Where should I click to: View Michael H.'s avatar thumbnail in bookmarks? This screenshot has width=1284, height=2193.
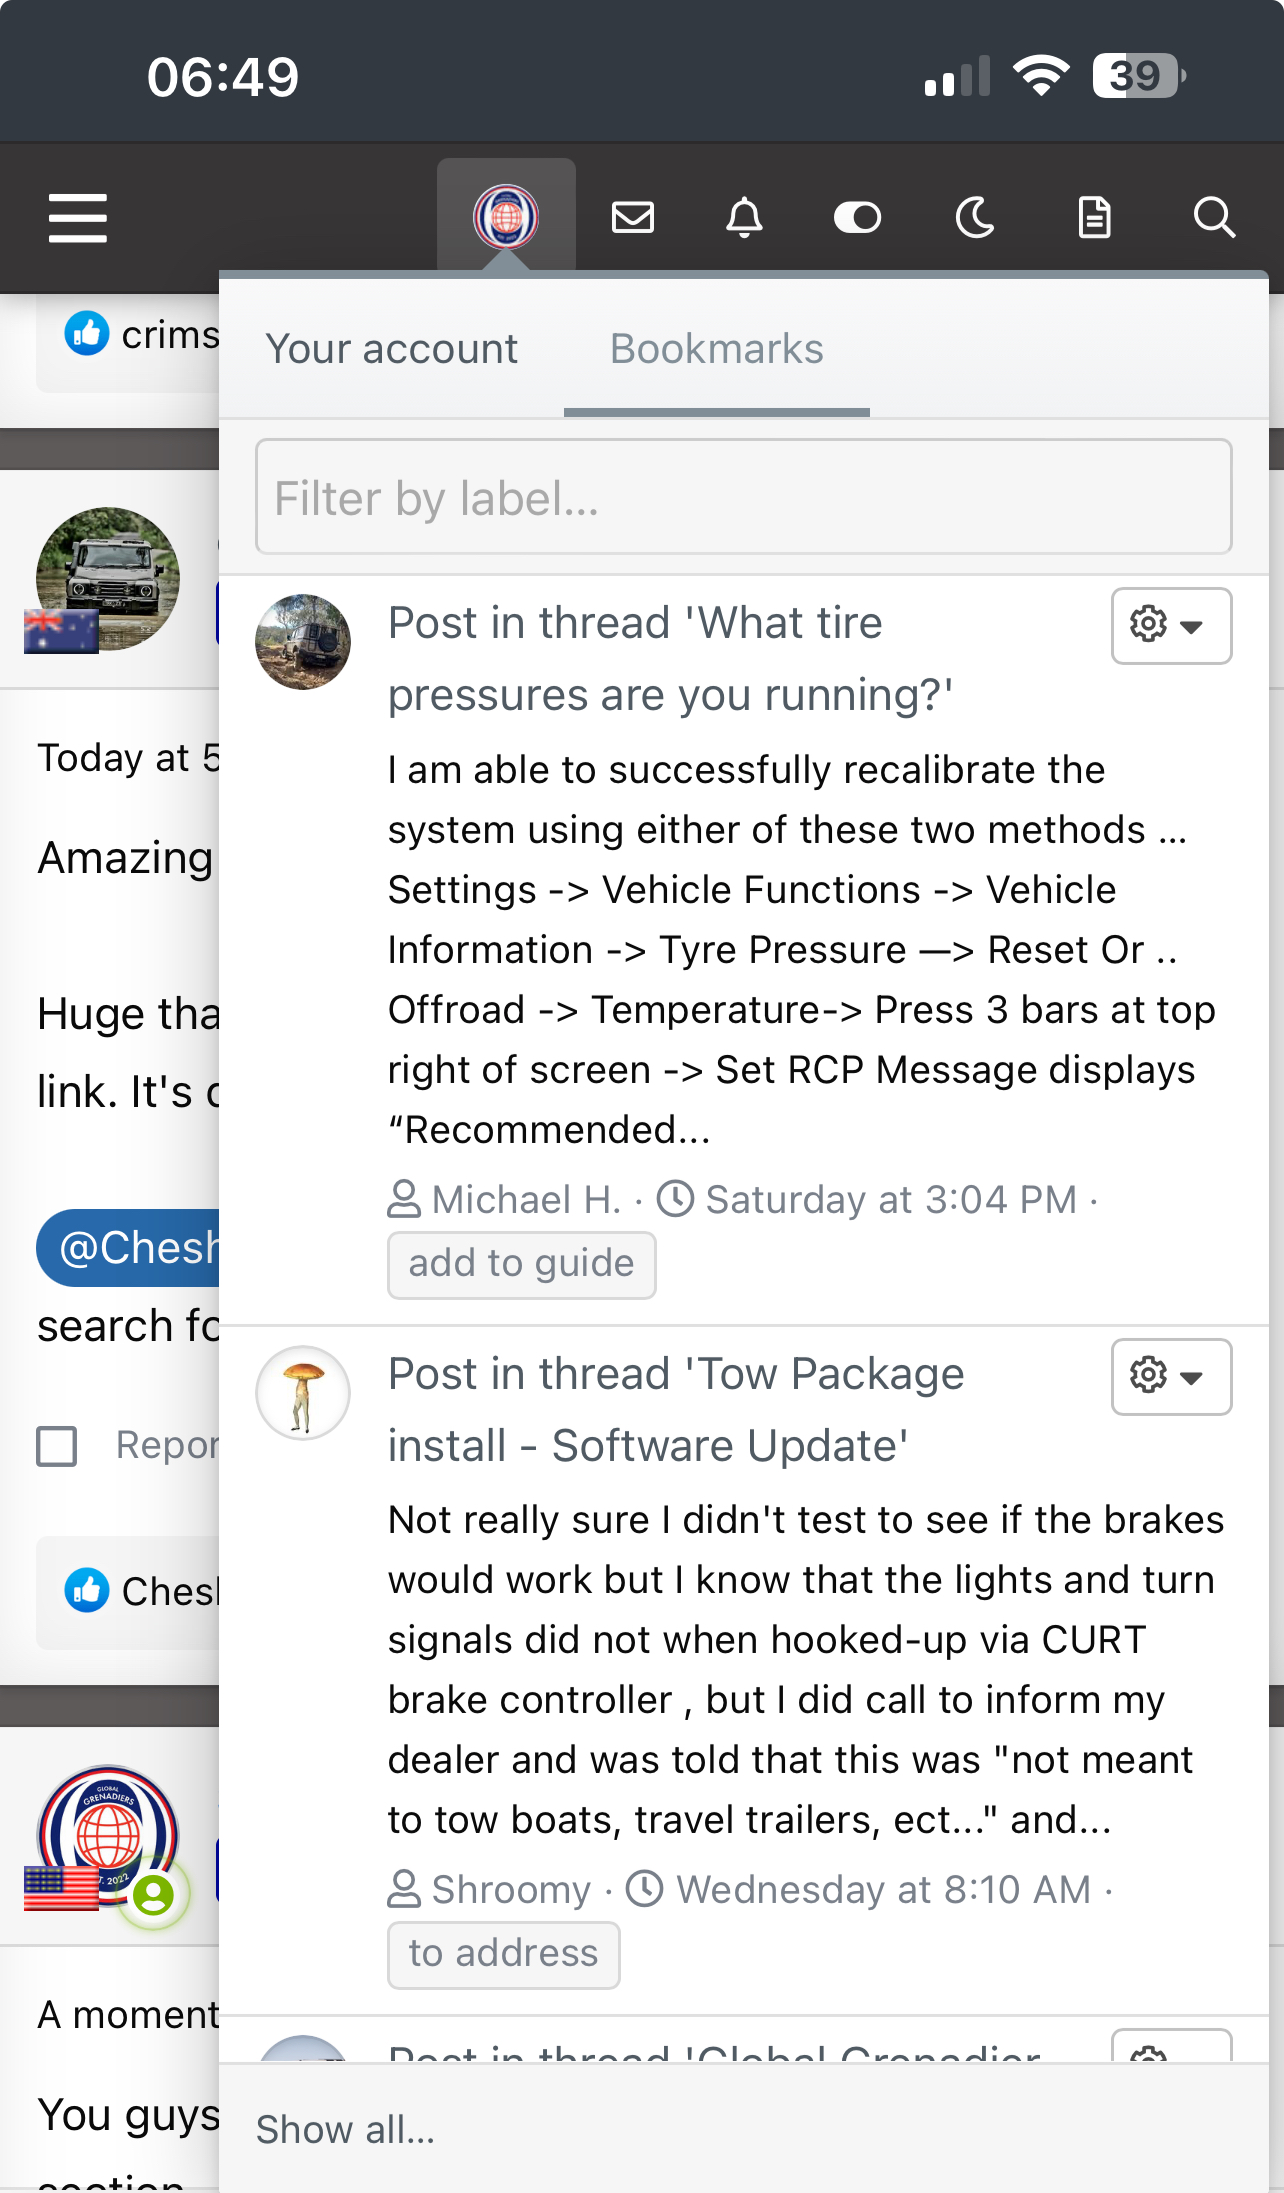tap(303, 642)
